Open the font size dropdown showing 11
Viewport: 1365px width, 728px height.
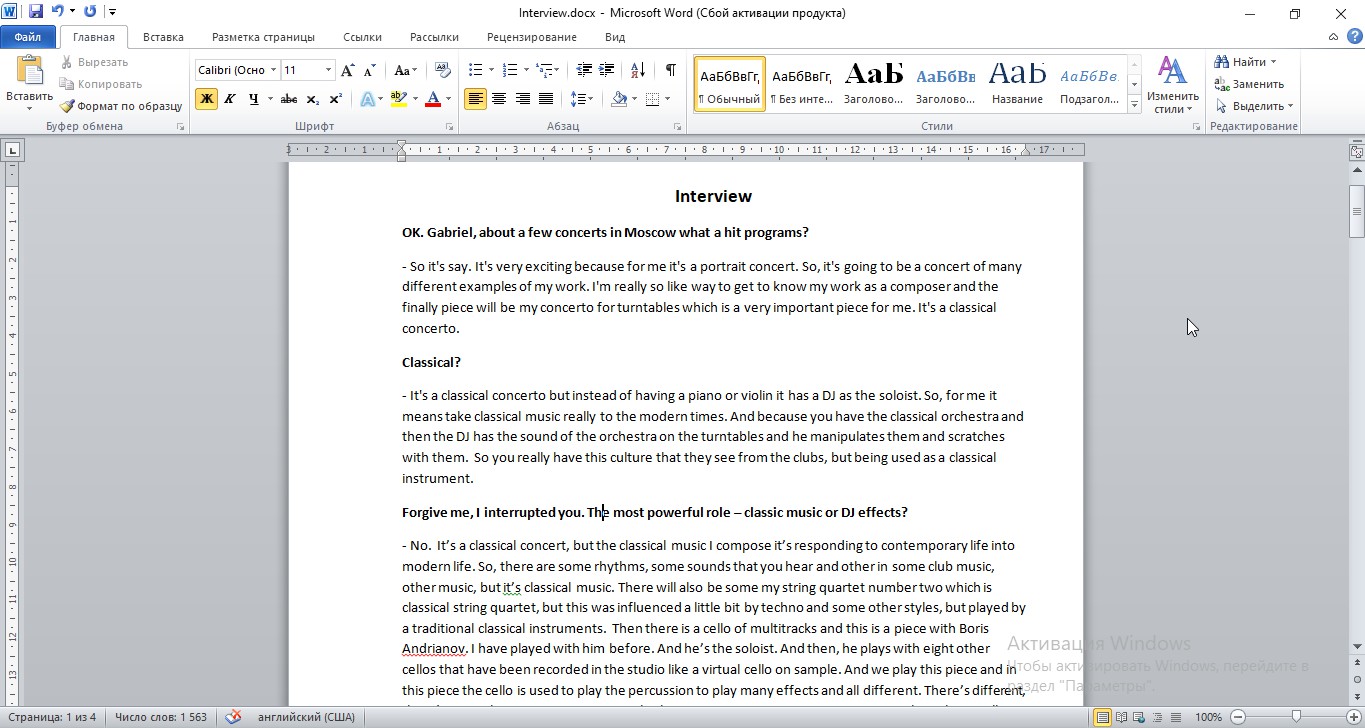pyautogui.click(x=328, y=70)
